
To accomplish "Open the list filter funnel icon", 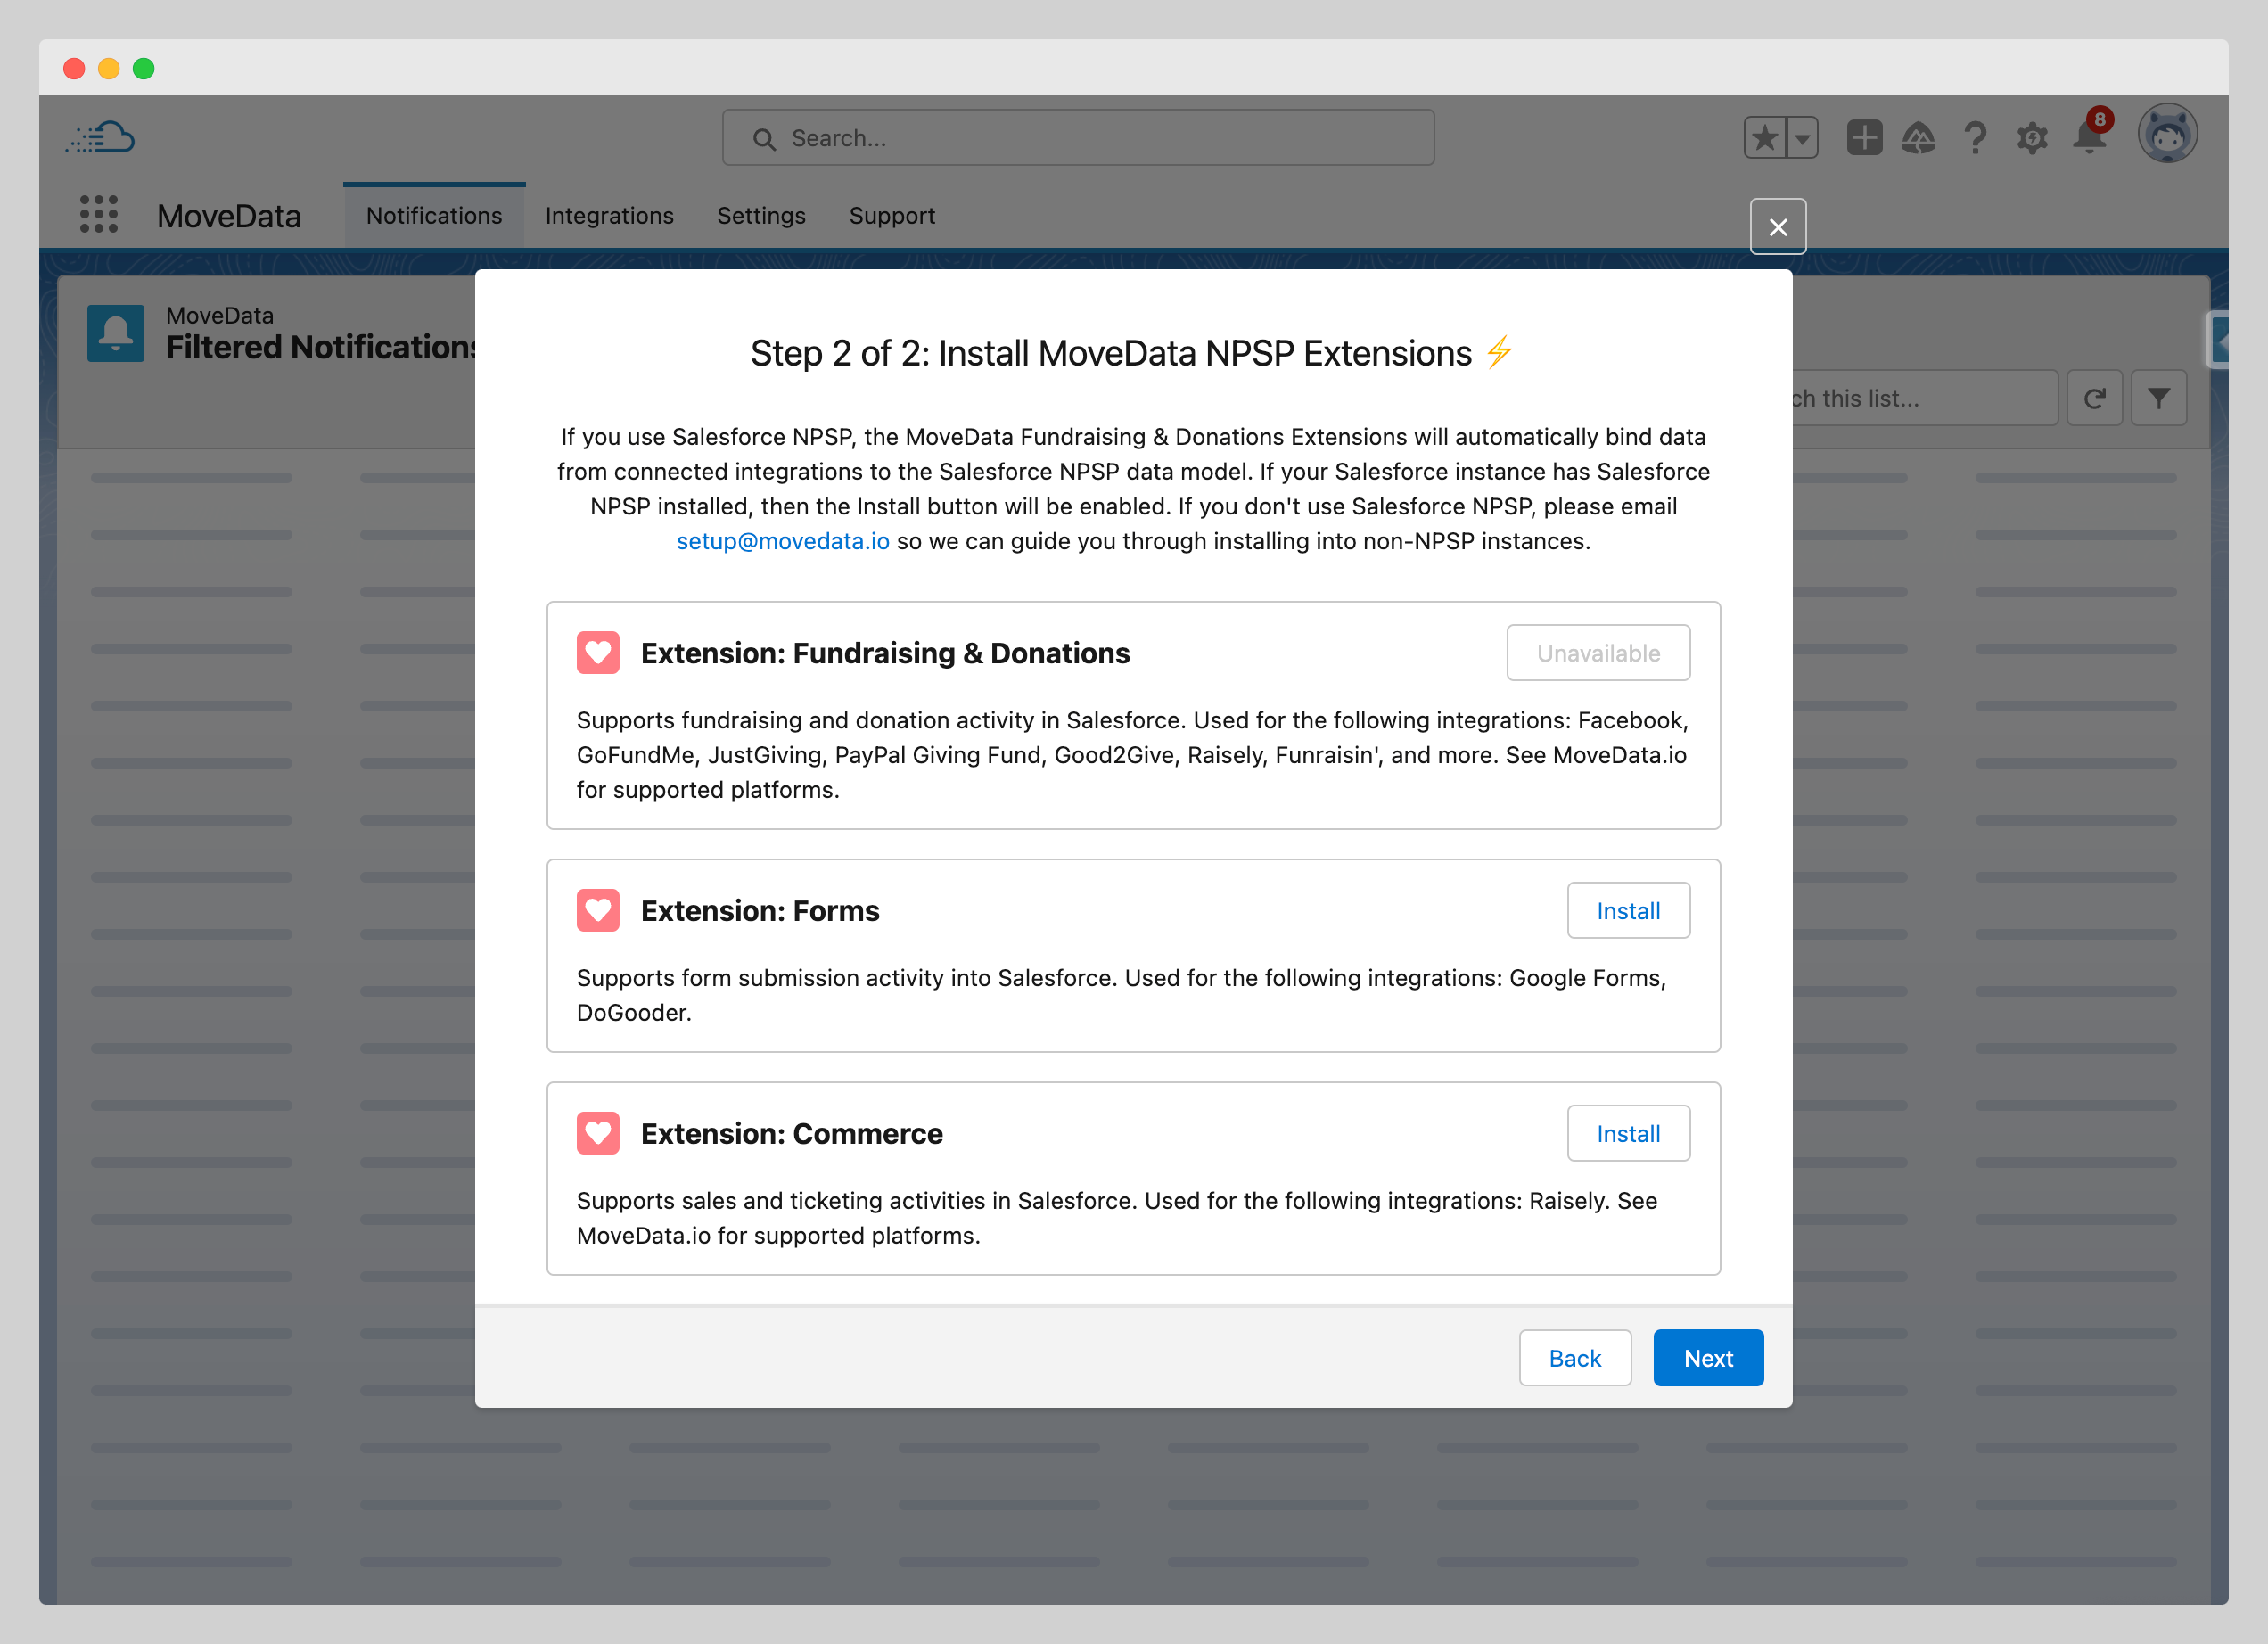I will (x=2158, y=399).
